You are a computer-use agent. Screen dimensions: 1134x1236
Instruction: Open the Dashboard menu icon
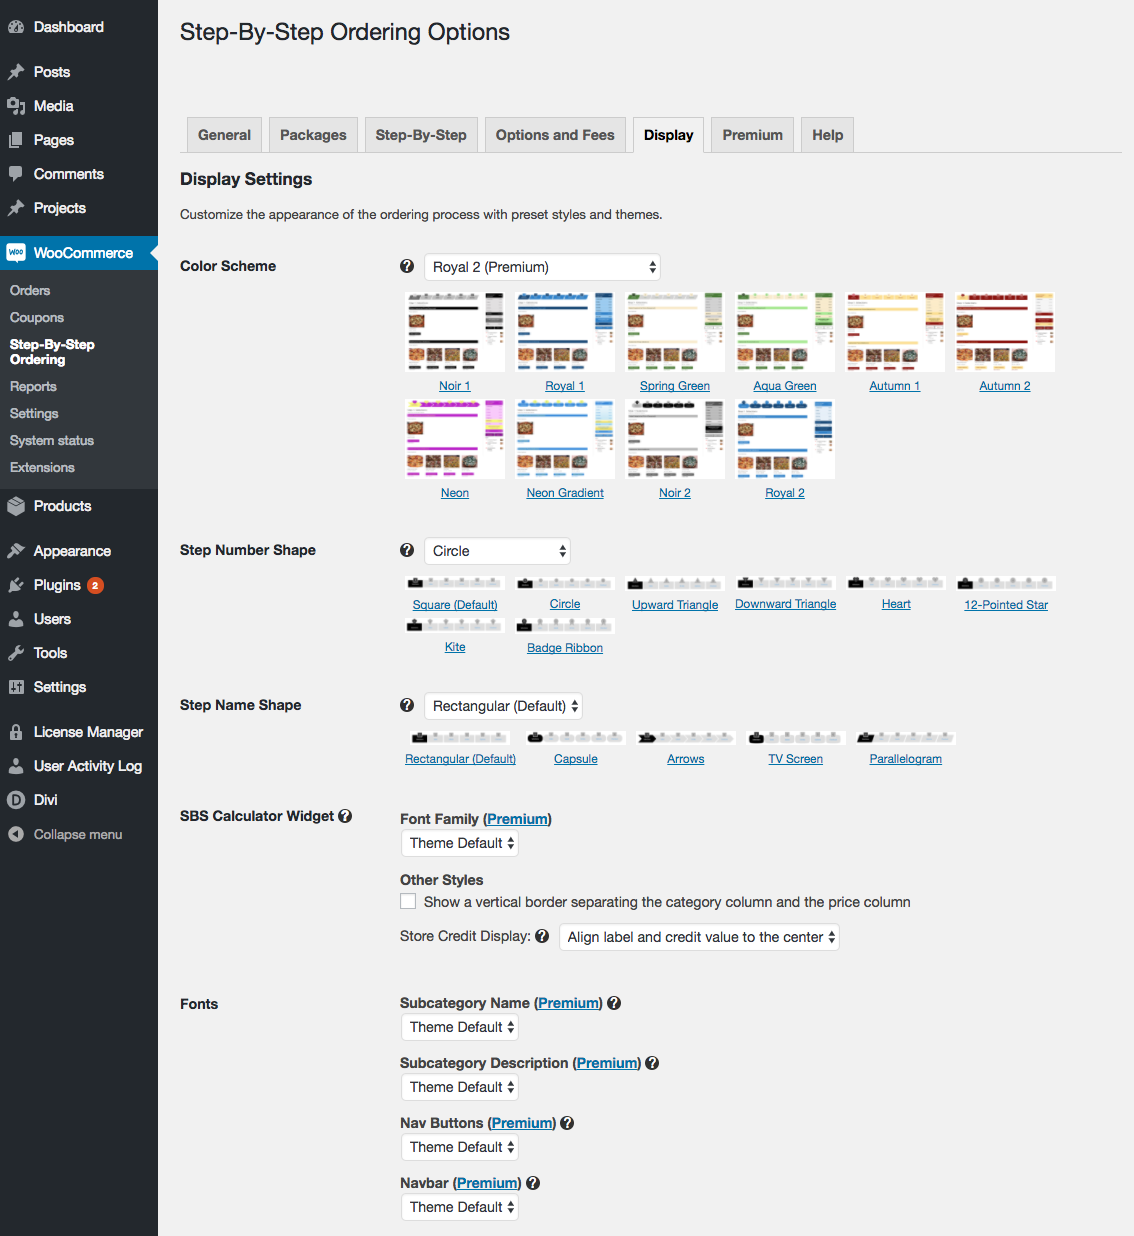point(16,27)
